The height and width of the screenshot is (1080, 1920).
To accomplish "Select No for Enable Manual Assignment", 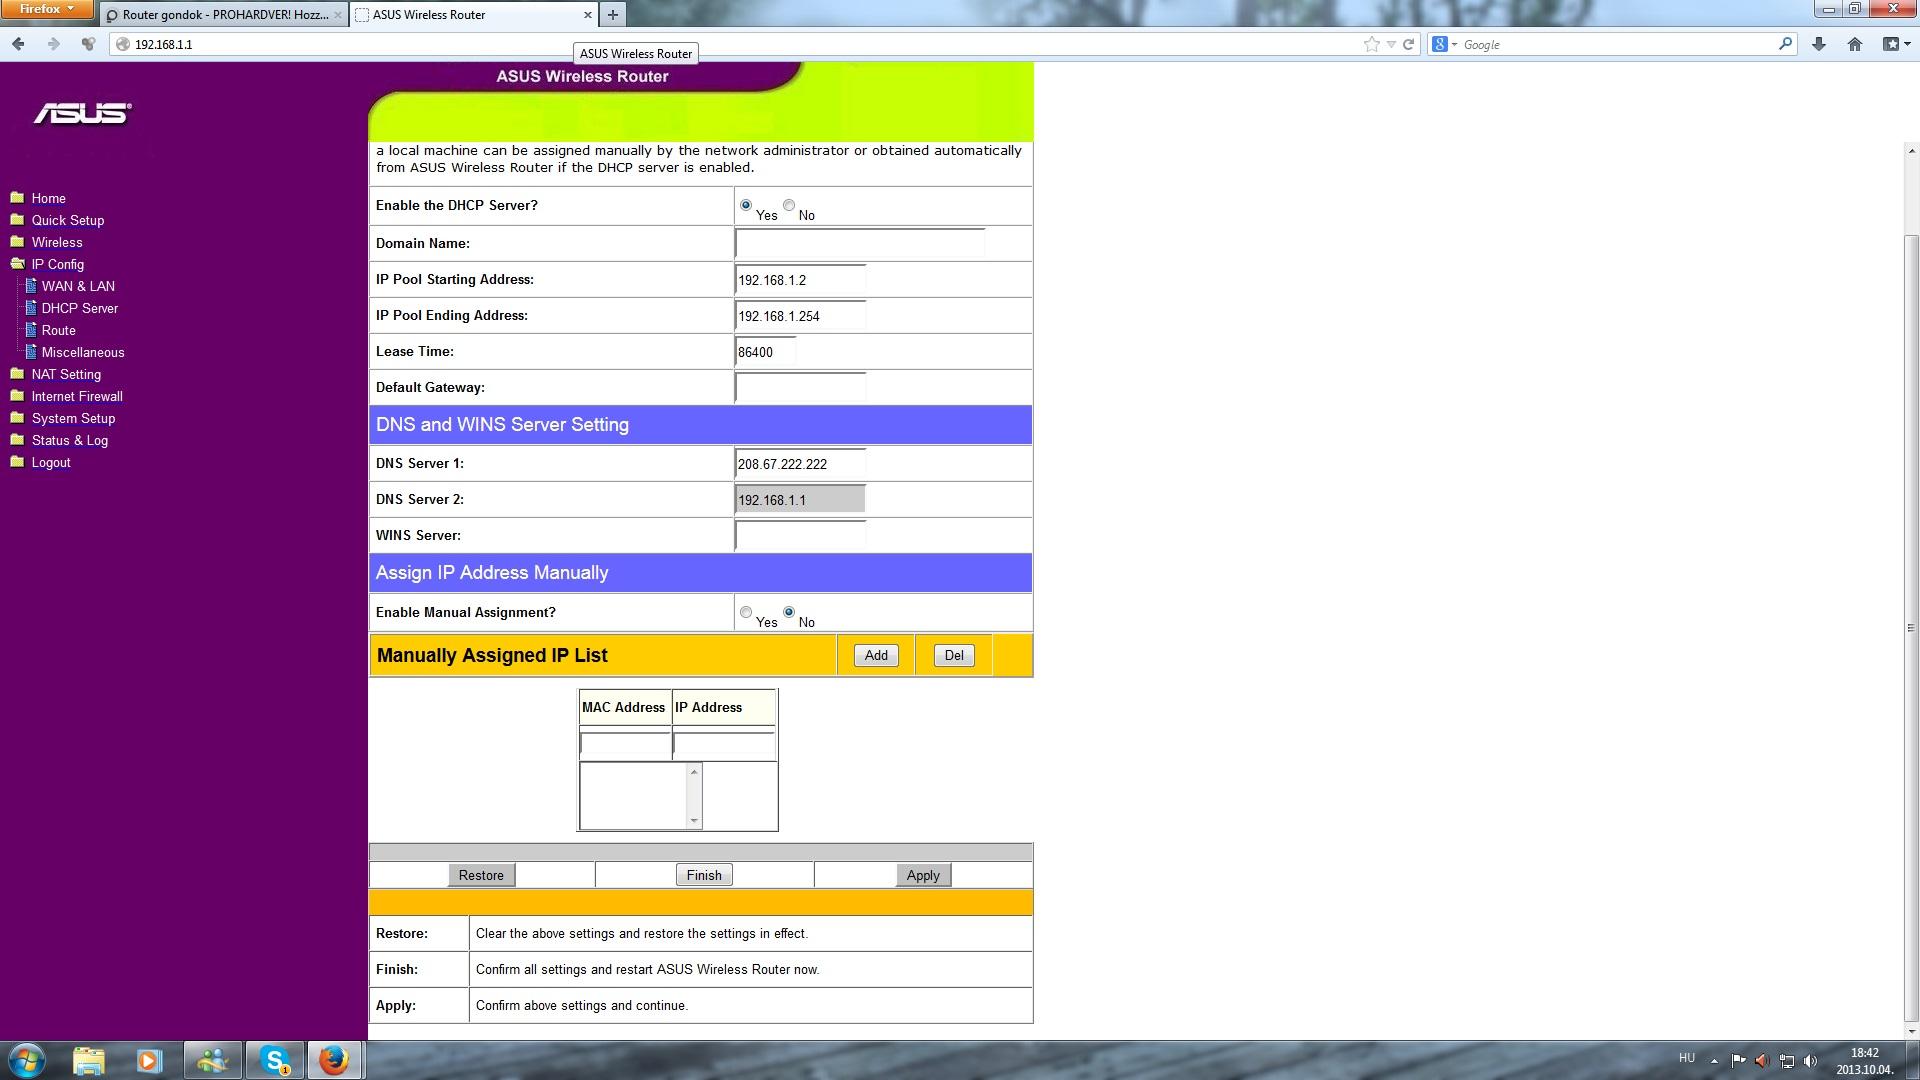I will point(789,612).
